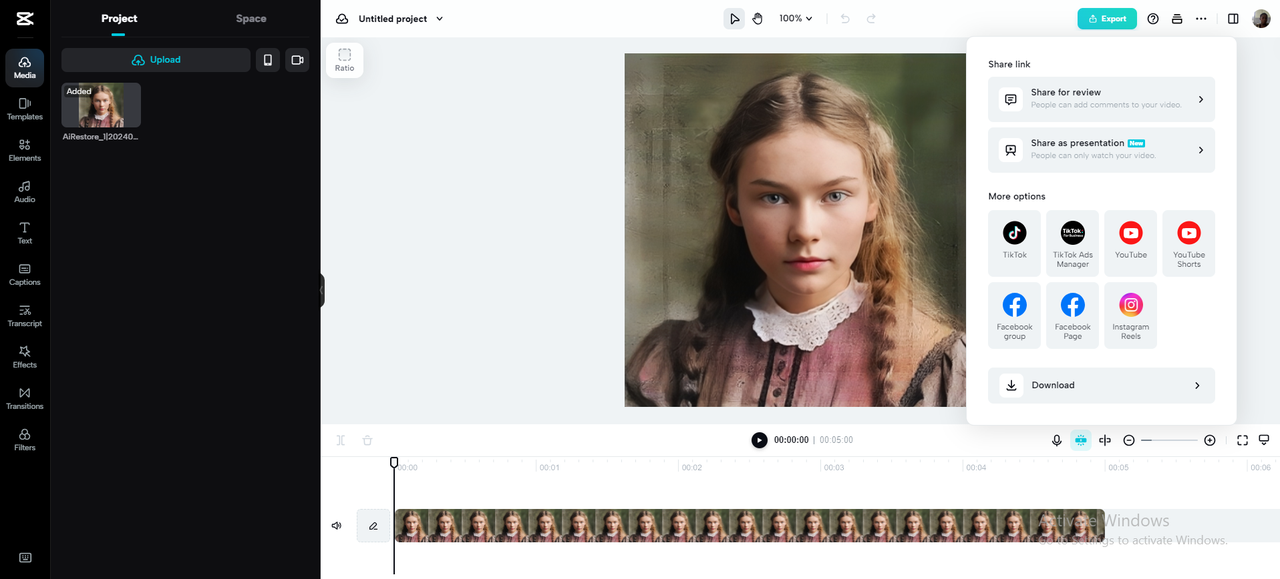Open the Media panel in sidebar

click(x=25, y=67)
